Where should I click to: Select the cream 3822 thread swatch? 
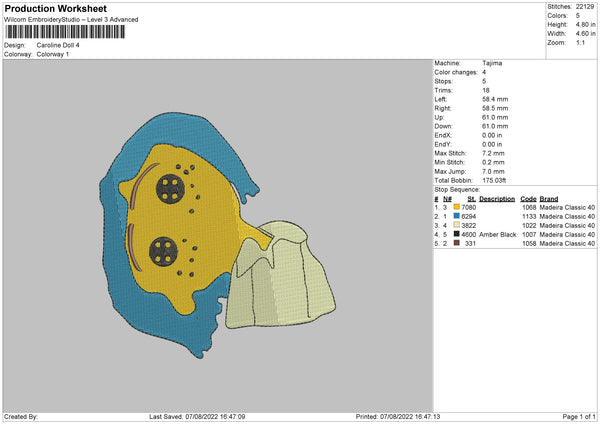pos(456,225)
